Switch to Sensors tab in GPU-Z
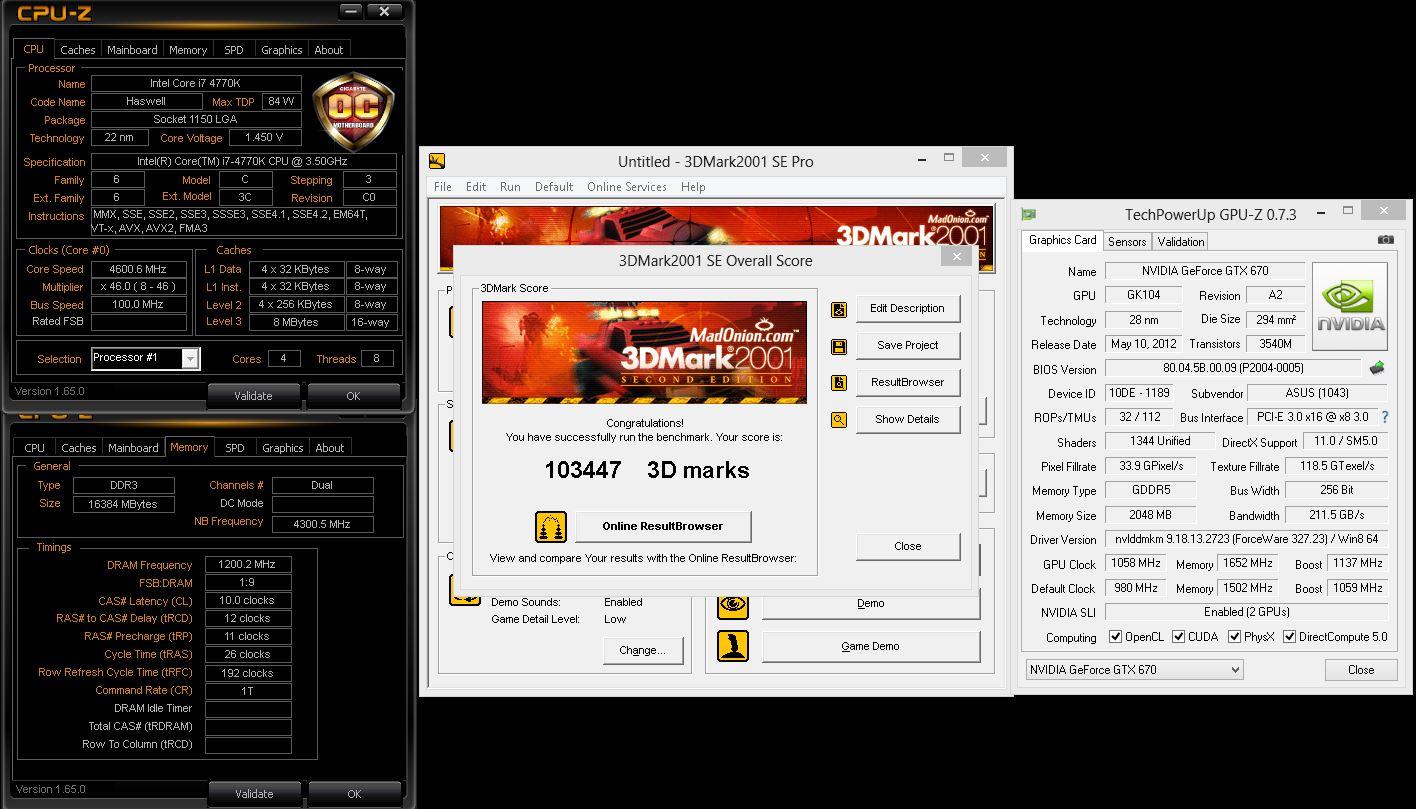 (1127, 242)
